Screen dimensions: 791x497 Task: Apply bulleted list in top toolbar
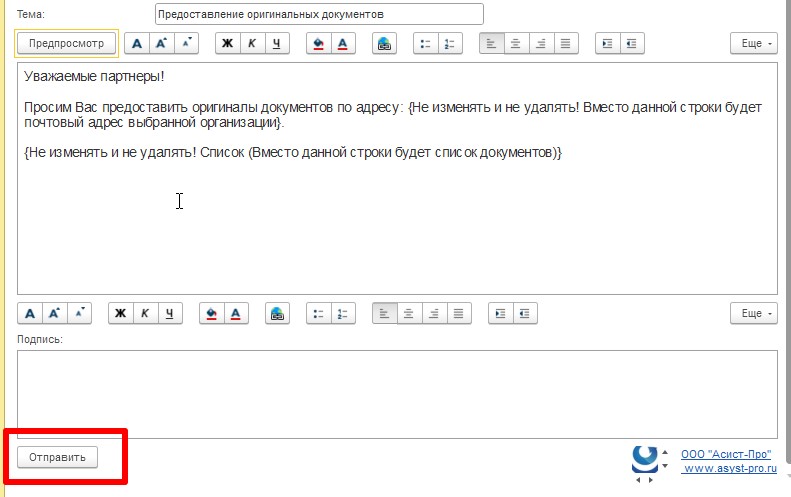(425, 43)
